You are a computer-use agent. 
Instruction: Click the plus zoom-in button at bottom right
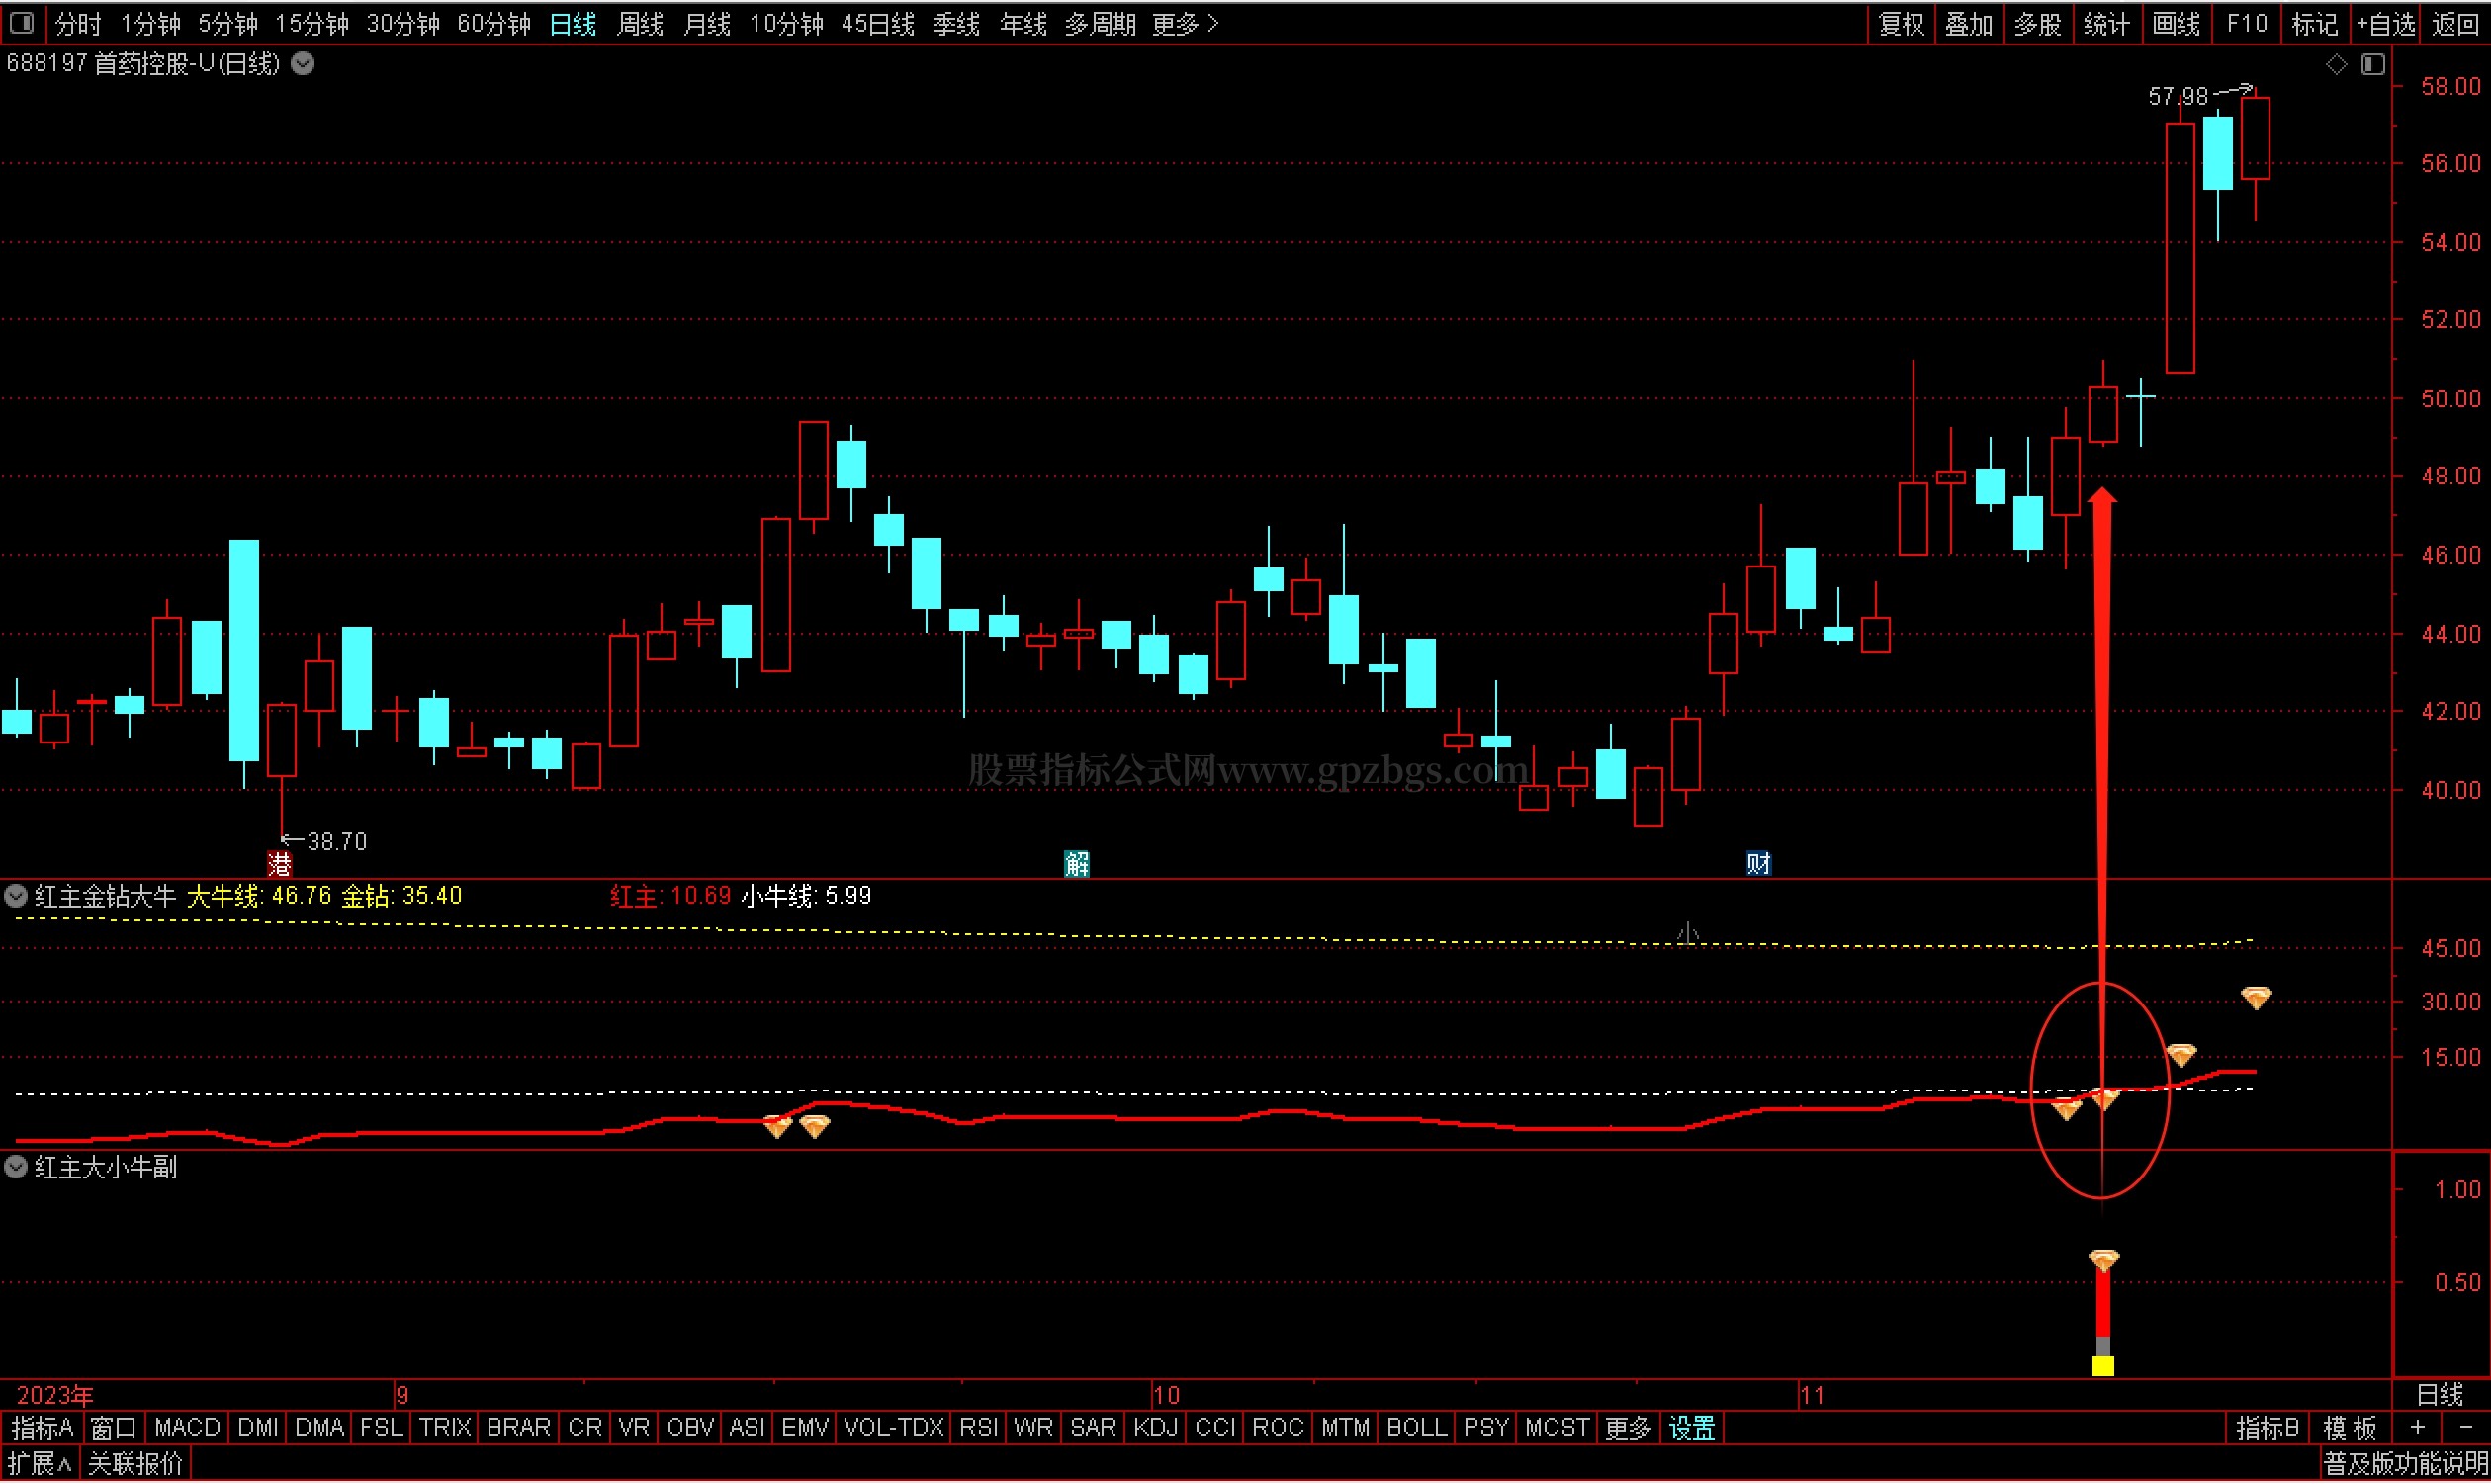[x=2417, y=1428]
